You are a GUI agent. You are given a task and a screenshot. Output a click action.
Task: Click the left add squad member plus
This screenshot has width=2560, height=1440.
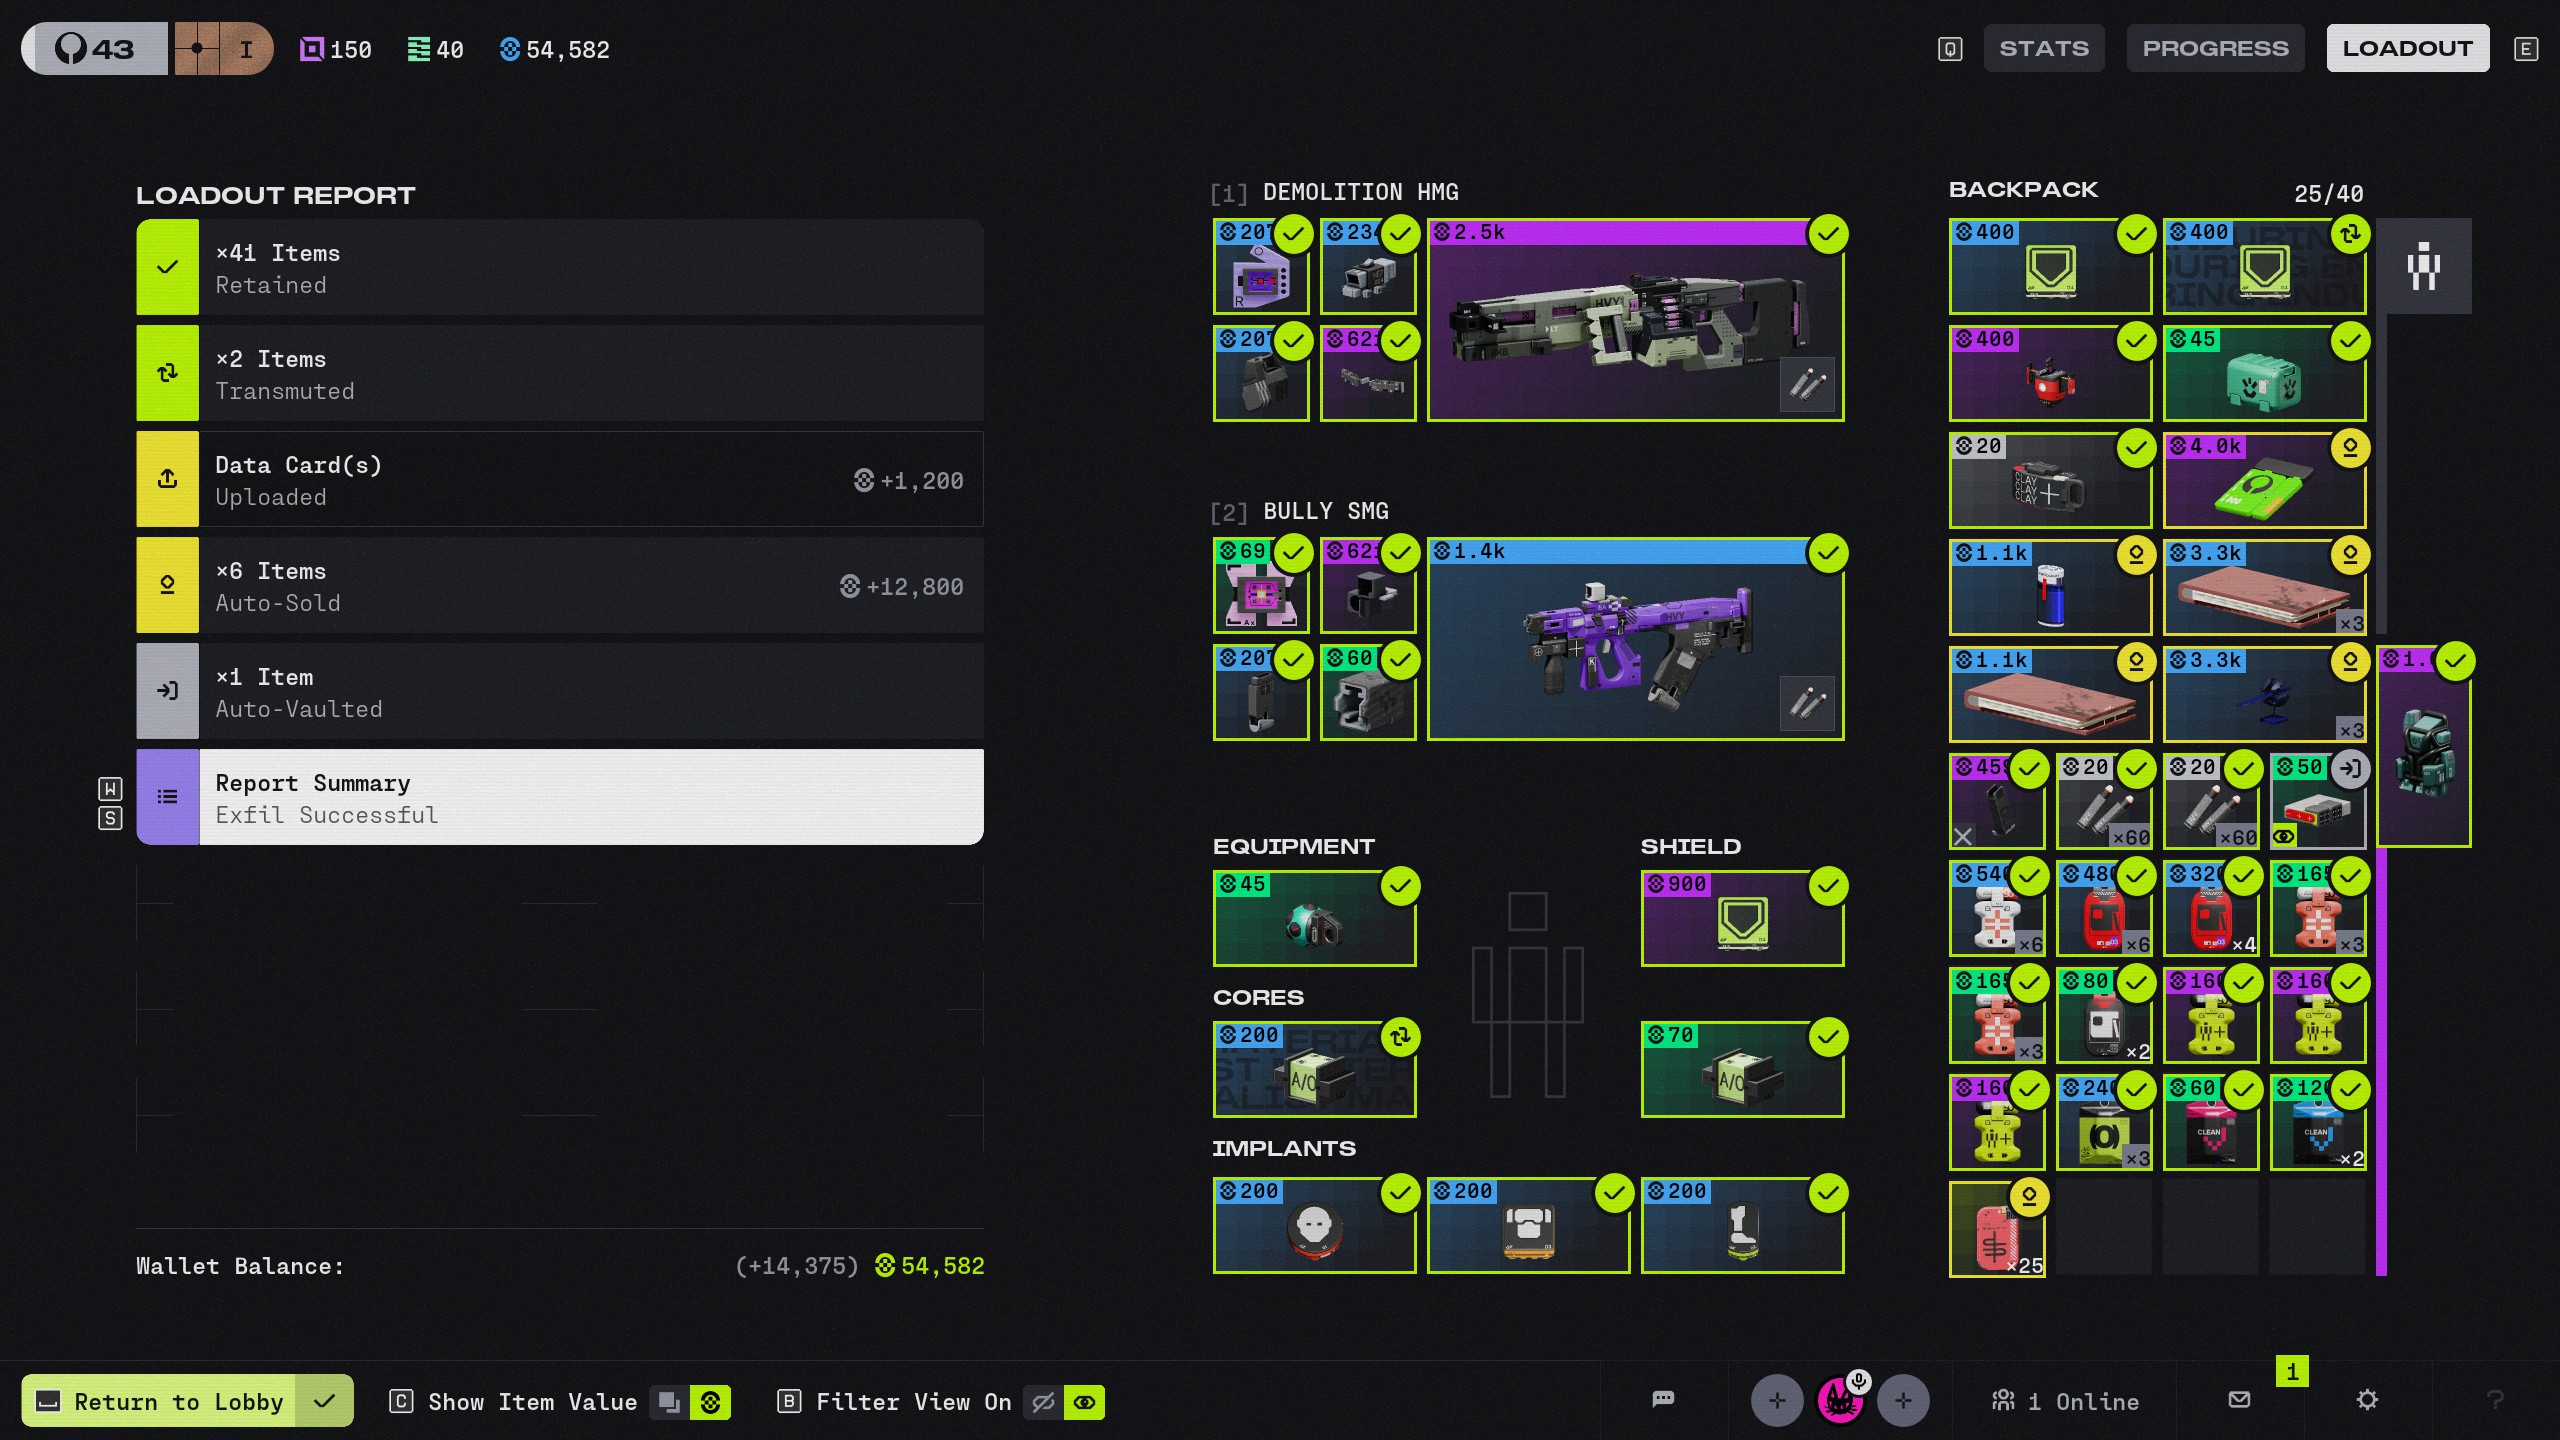click(x=1777, y=1401)
